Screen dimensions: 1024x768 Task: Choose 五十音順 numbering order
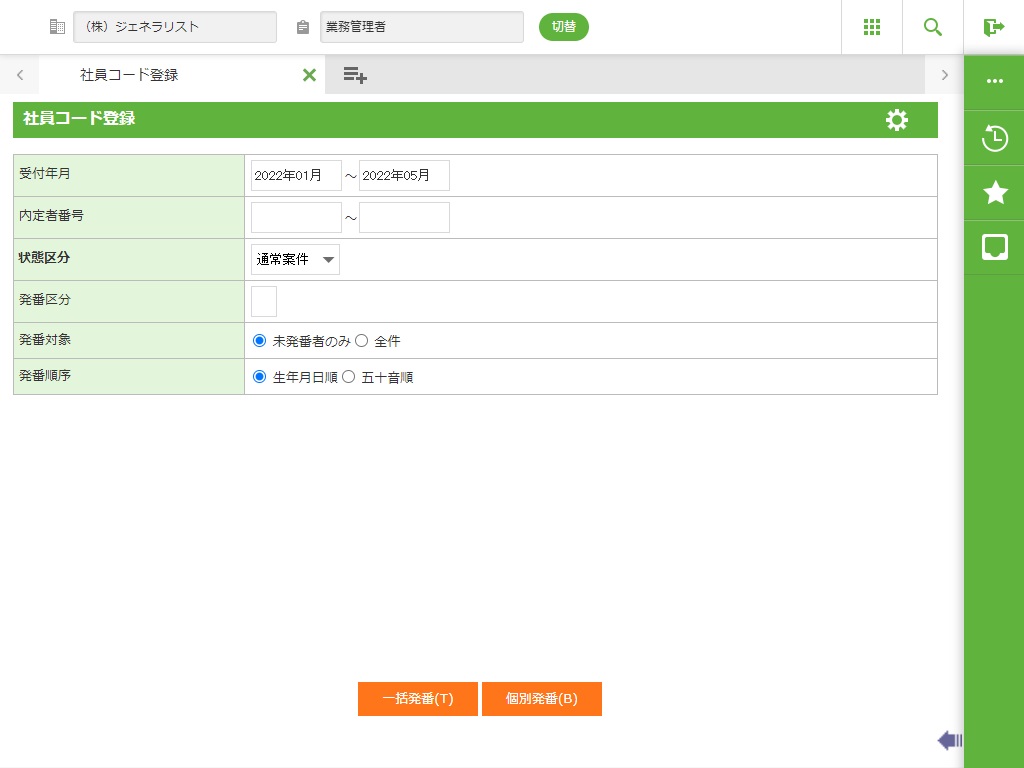pos(349,378)
